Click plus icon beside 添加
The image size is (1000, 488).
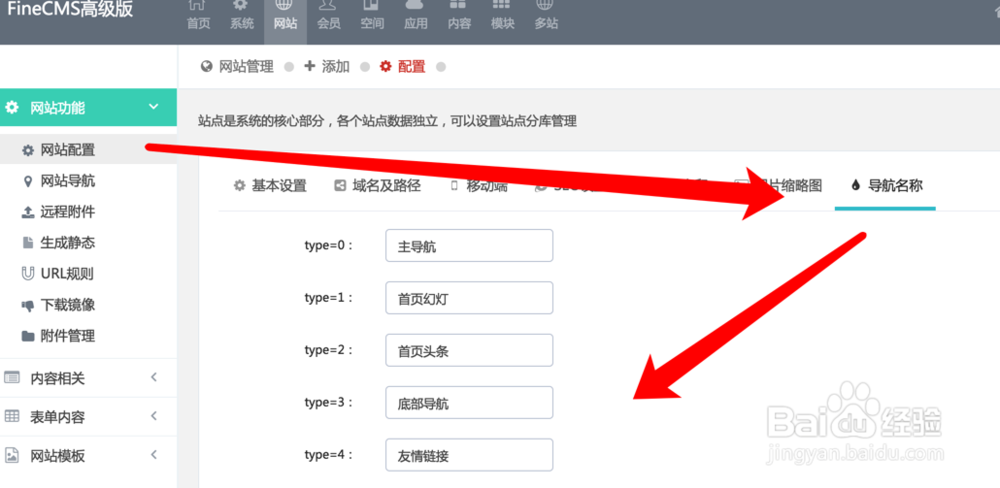click(309, 66)
